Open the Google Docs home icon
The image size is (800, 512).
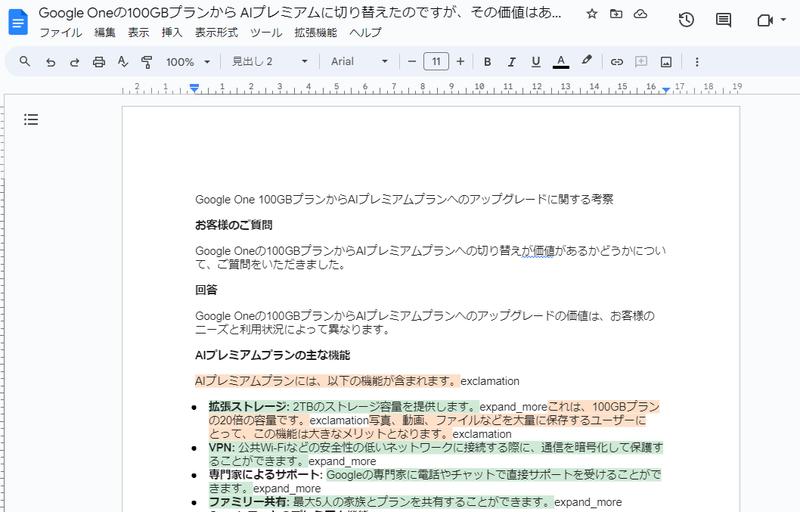click(18, 22)
